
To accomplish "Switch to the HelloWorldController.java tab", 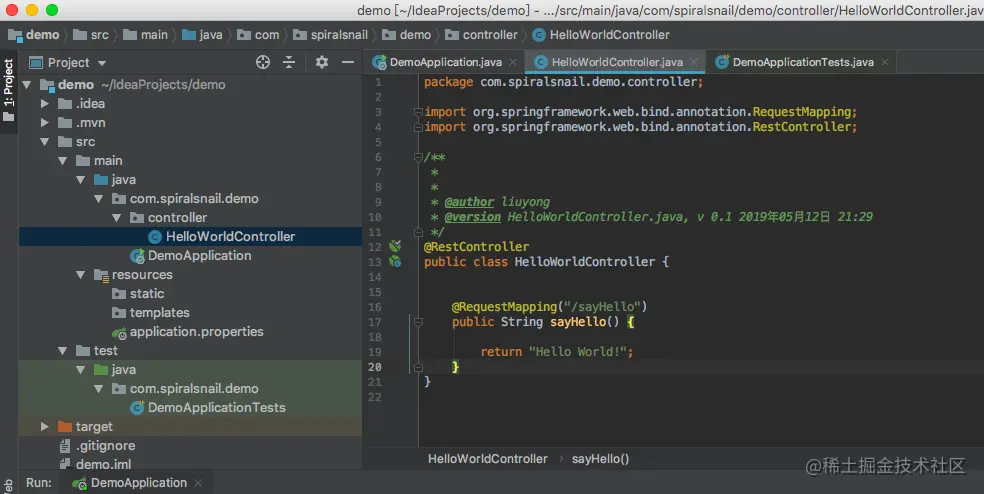I will [617, 62].
